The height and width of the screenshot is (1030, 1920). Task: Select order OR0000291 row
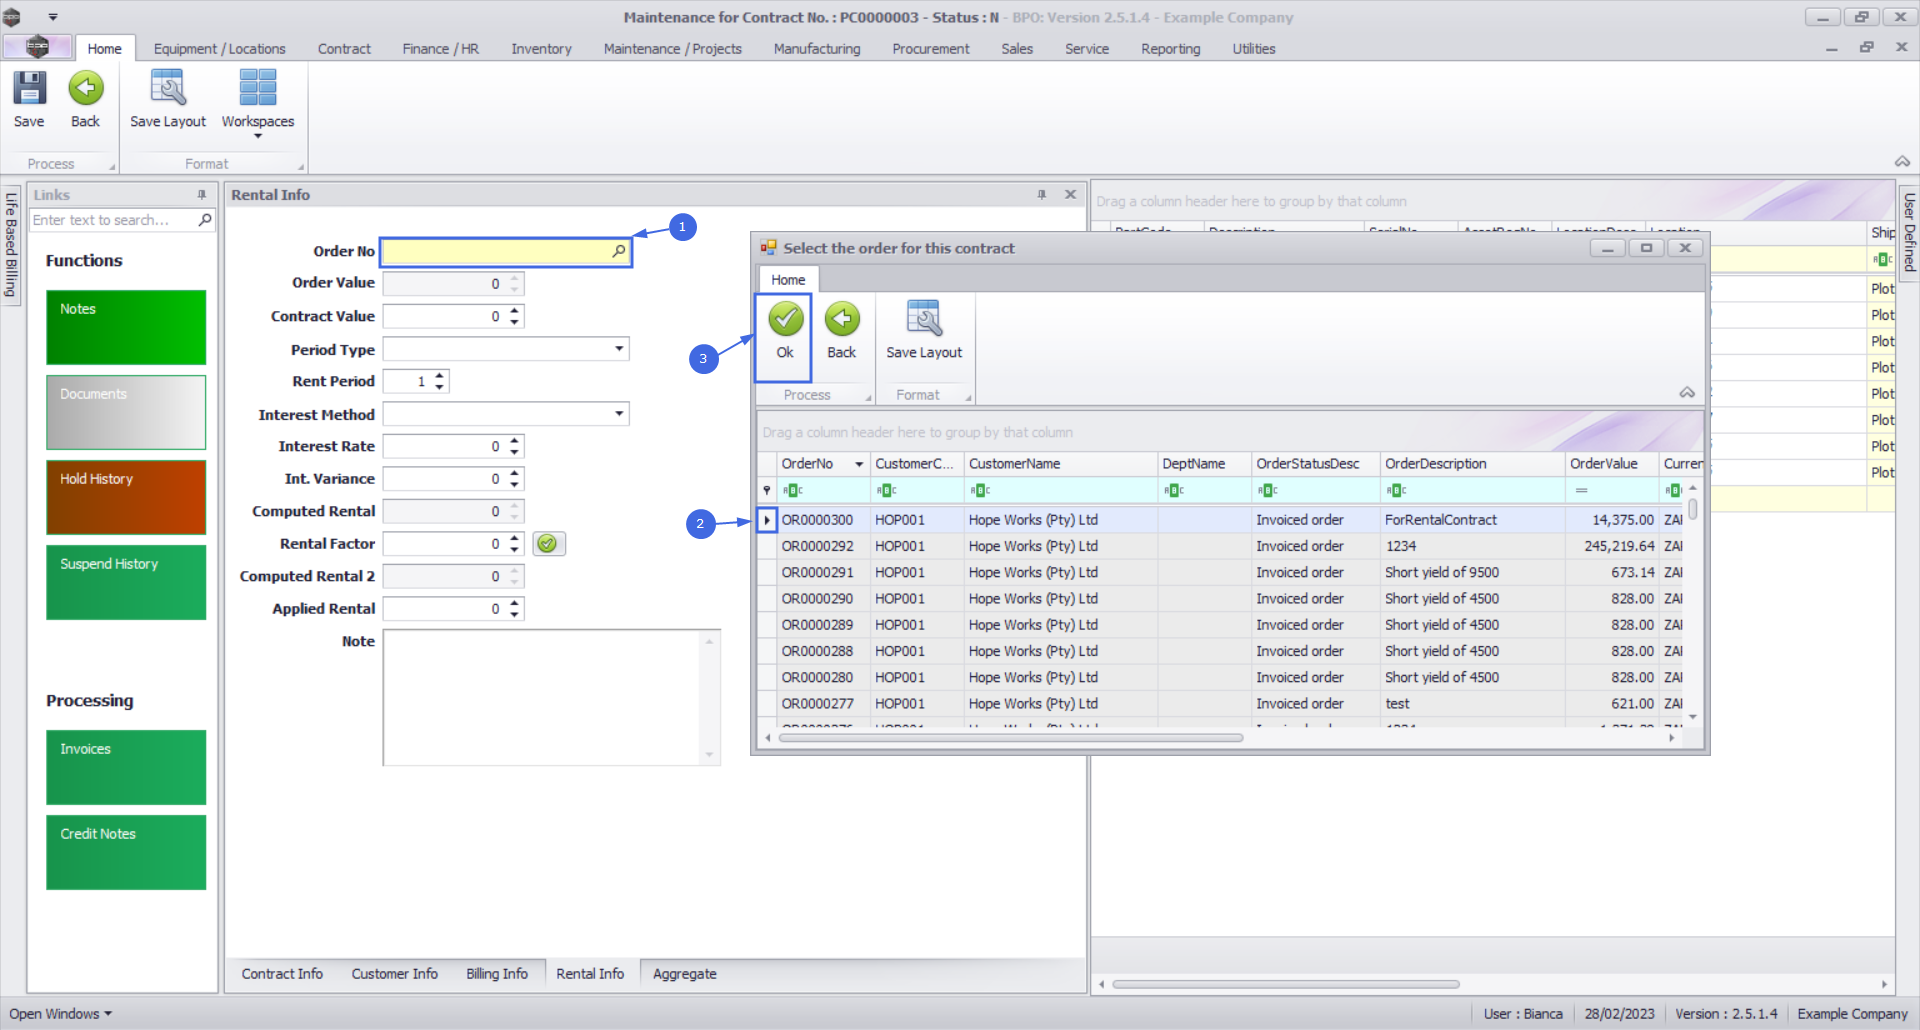pyautogui.click(x=818, y=572)
